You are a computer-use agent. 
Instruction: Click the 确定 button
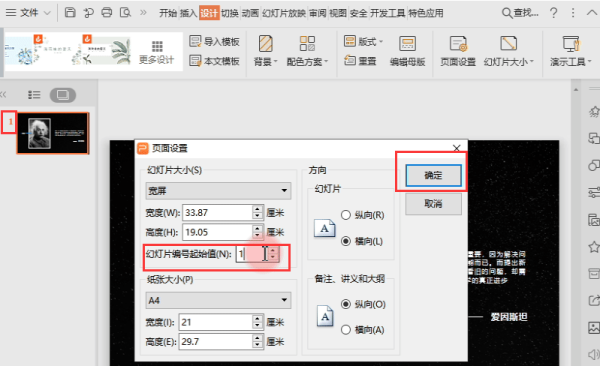pos(433,175)
